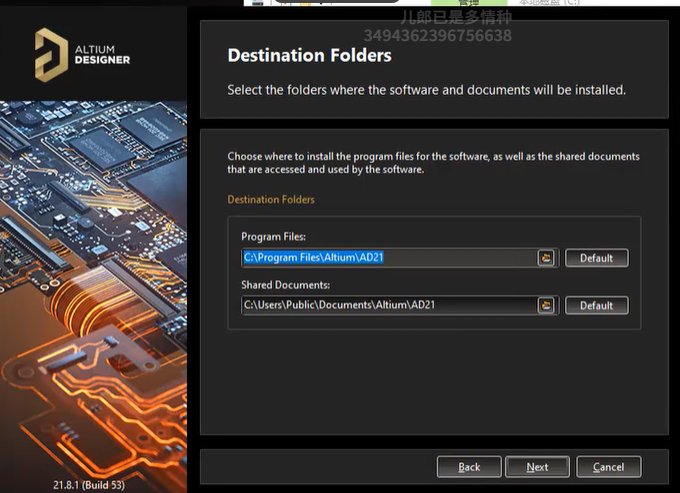Image resolution: width=680 pixels, height=493 pixels.
Task: Click the 'Shared Documents:' label
Action: point(285,285)
